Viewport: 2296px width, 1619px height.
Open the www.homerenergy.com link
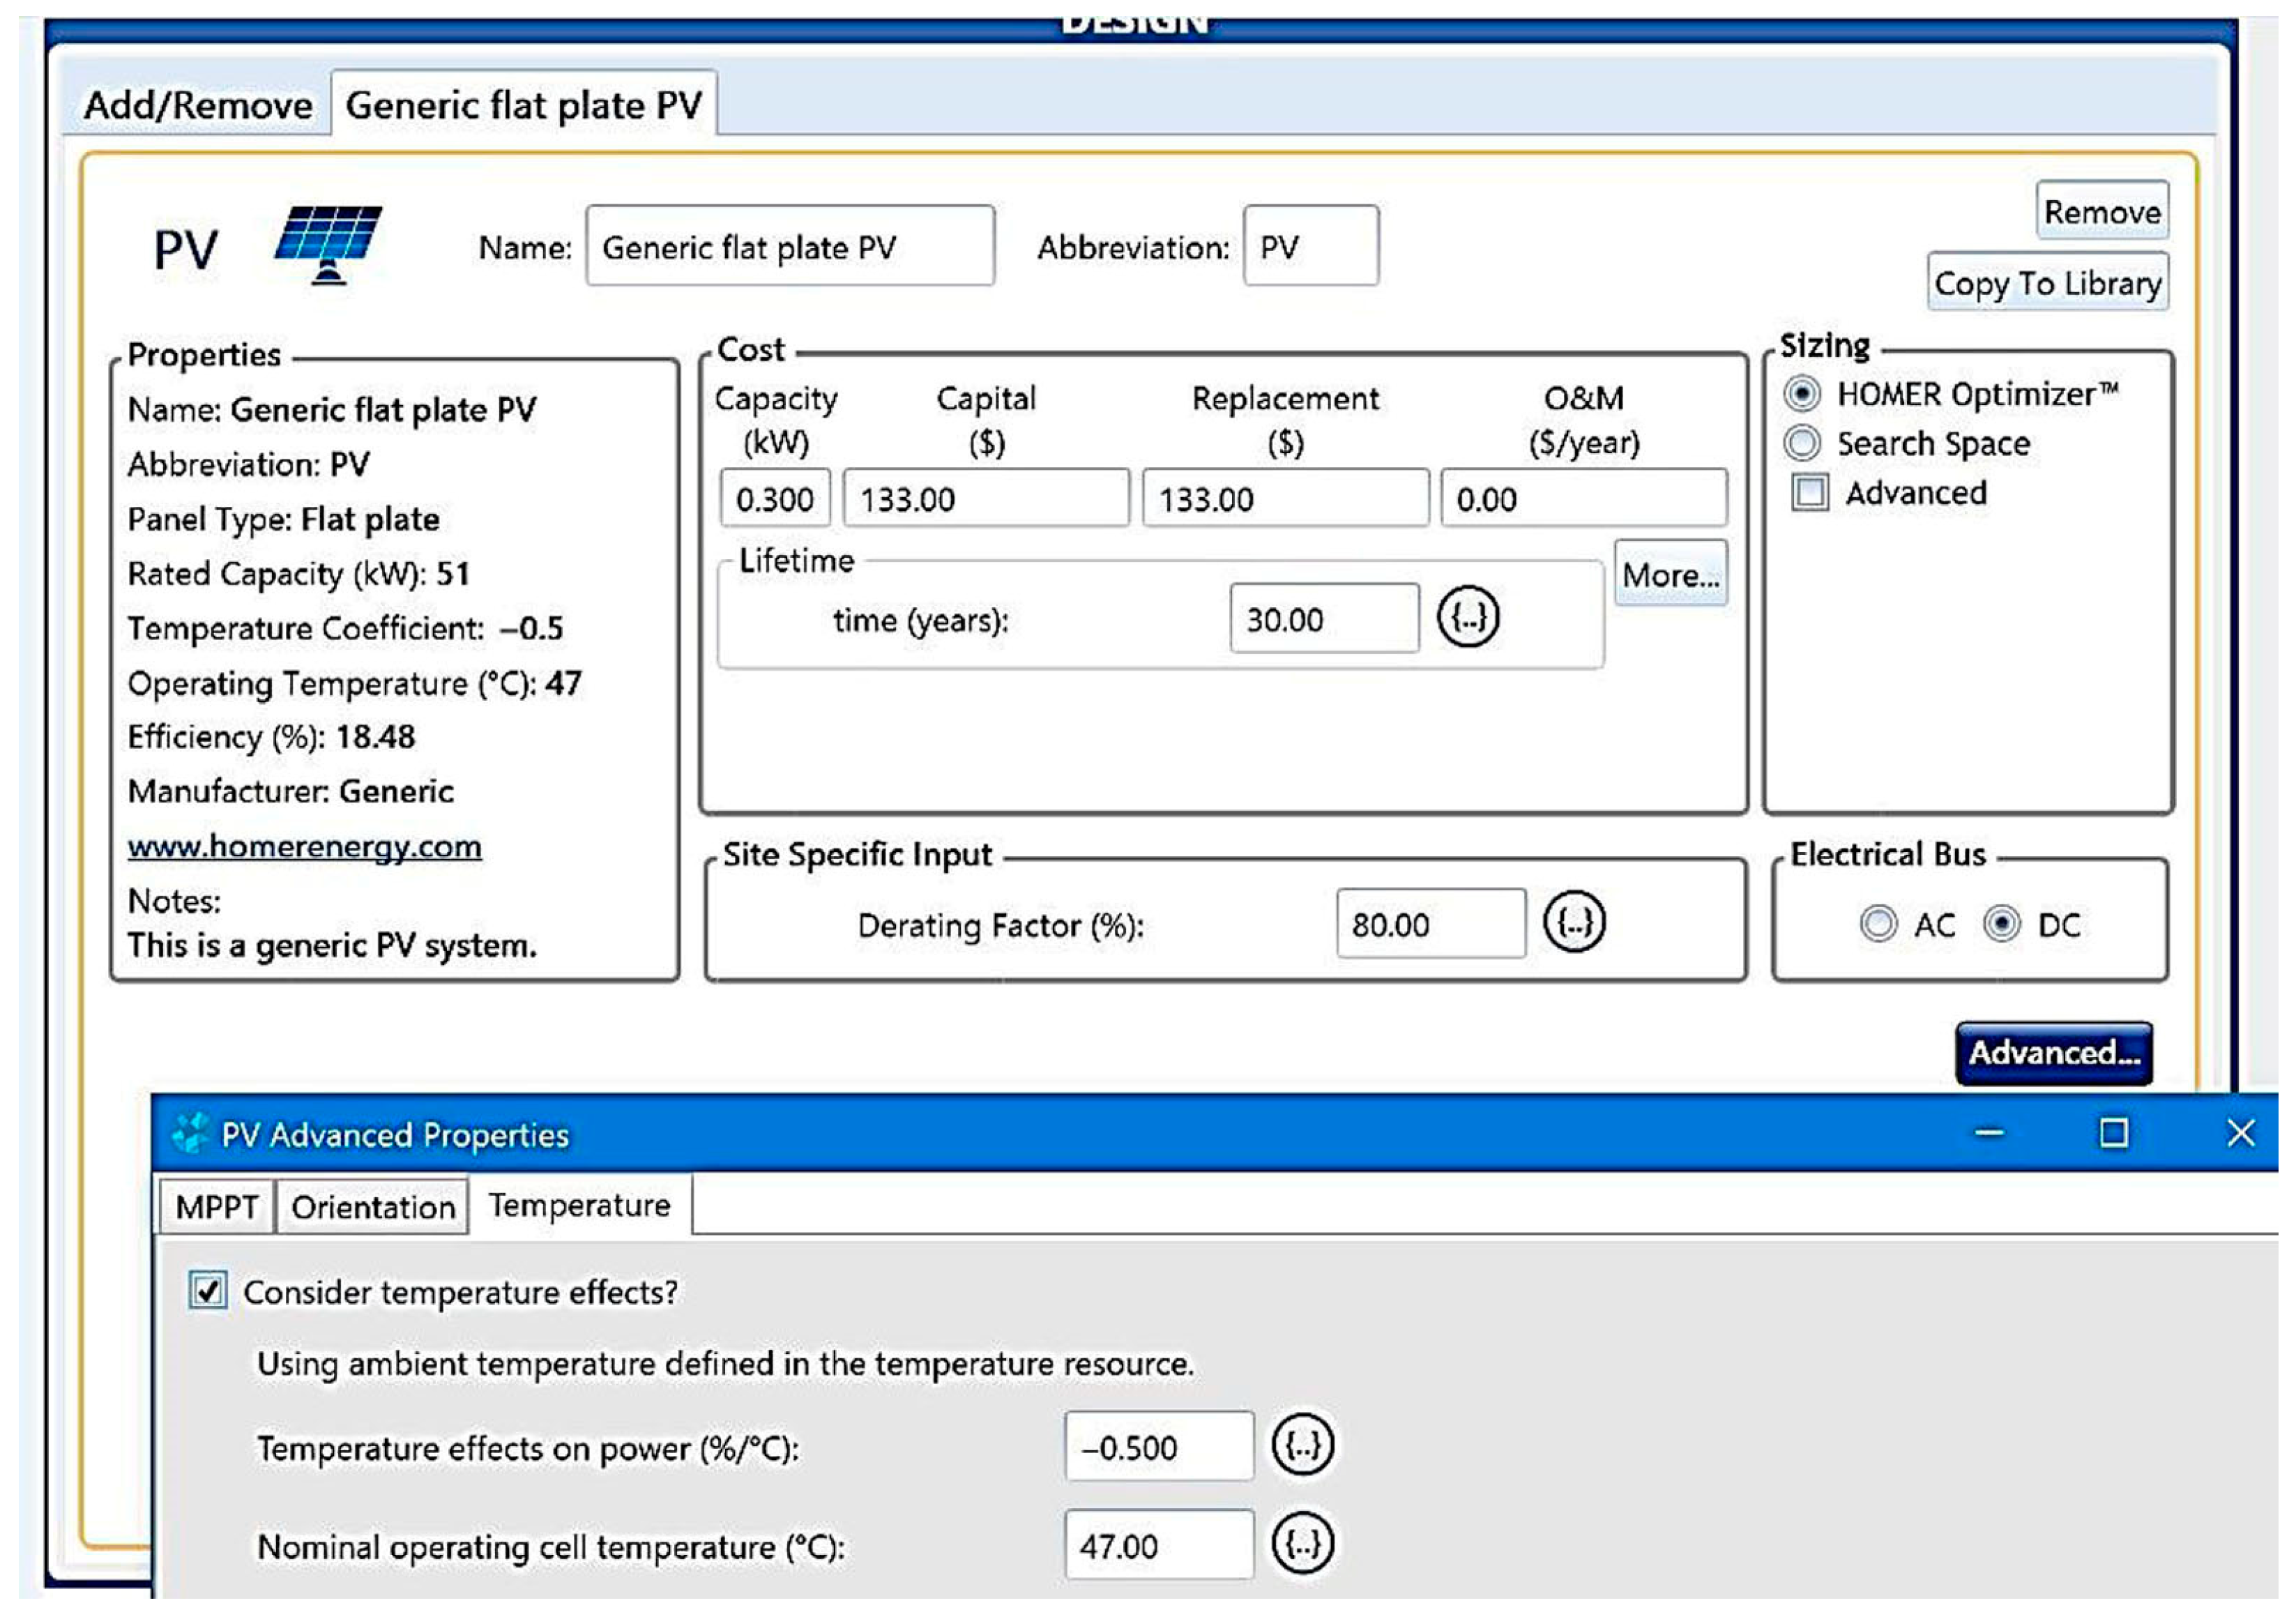coord(304,846)
